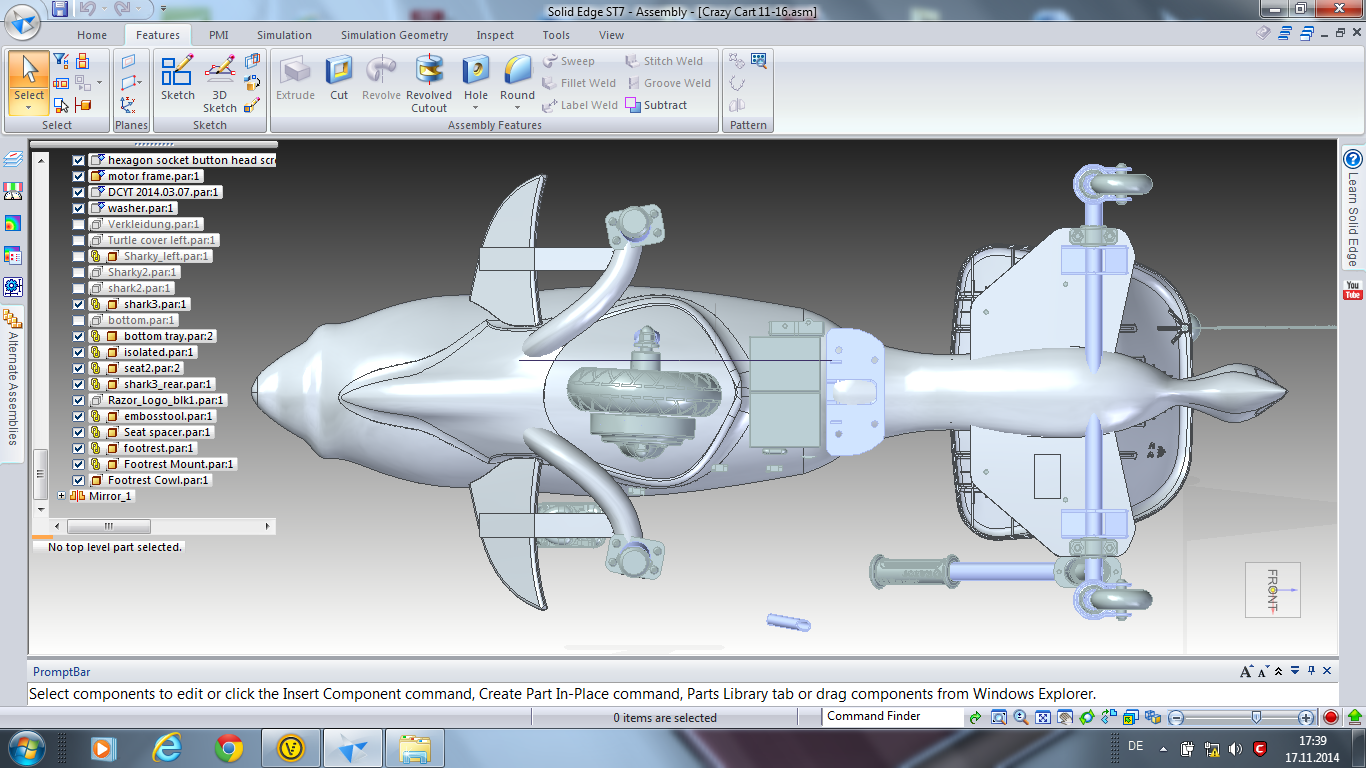Image resolution: width=1366 pixels, height=768 pixels.
Task: Click the Command Finder search field
Action: point(892,716)
